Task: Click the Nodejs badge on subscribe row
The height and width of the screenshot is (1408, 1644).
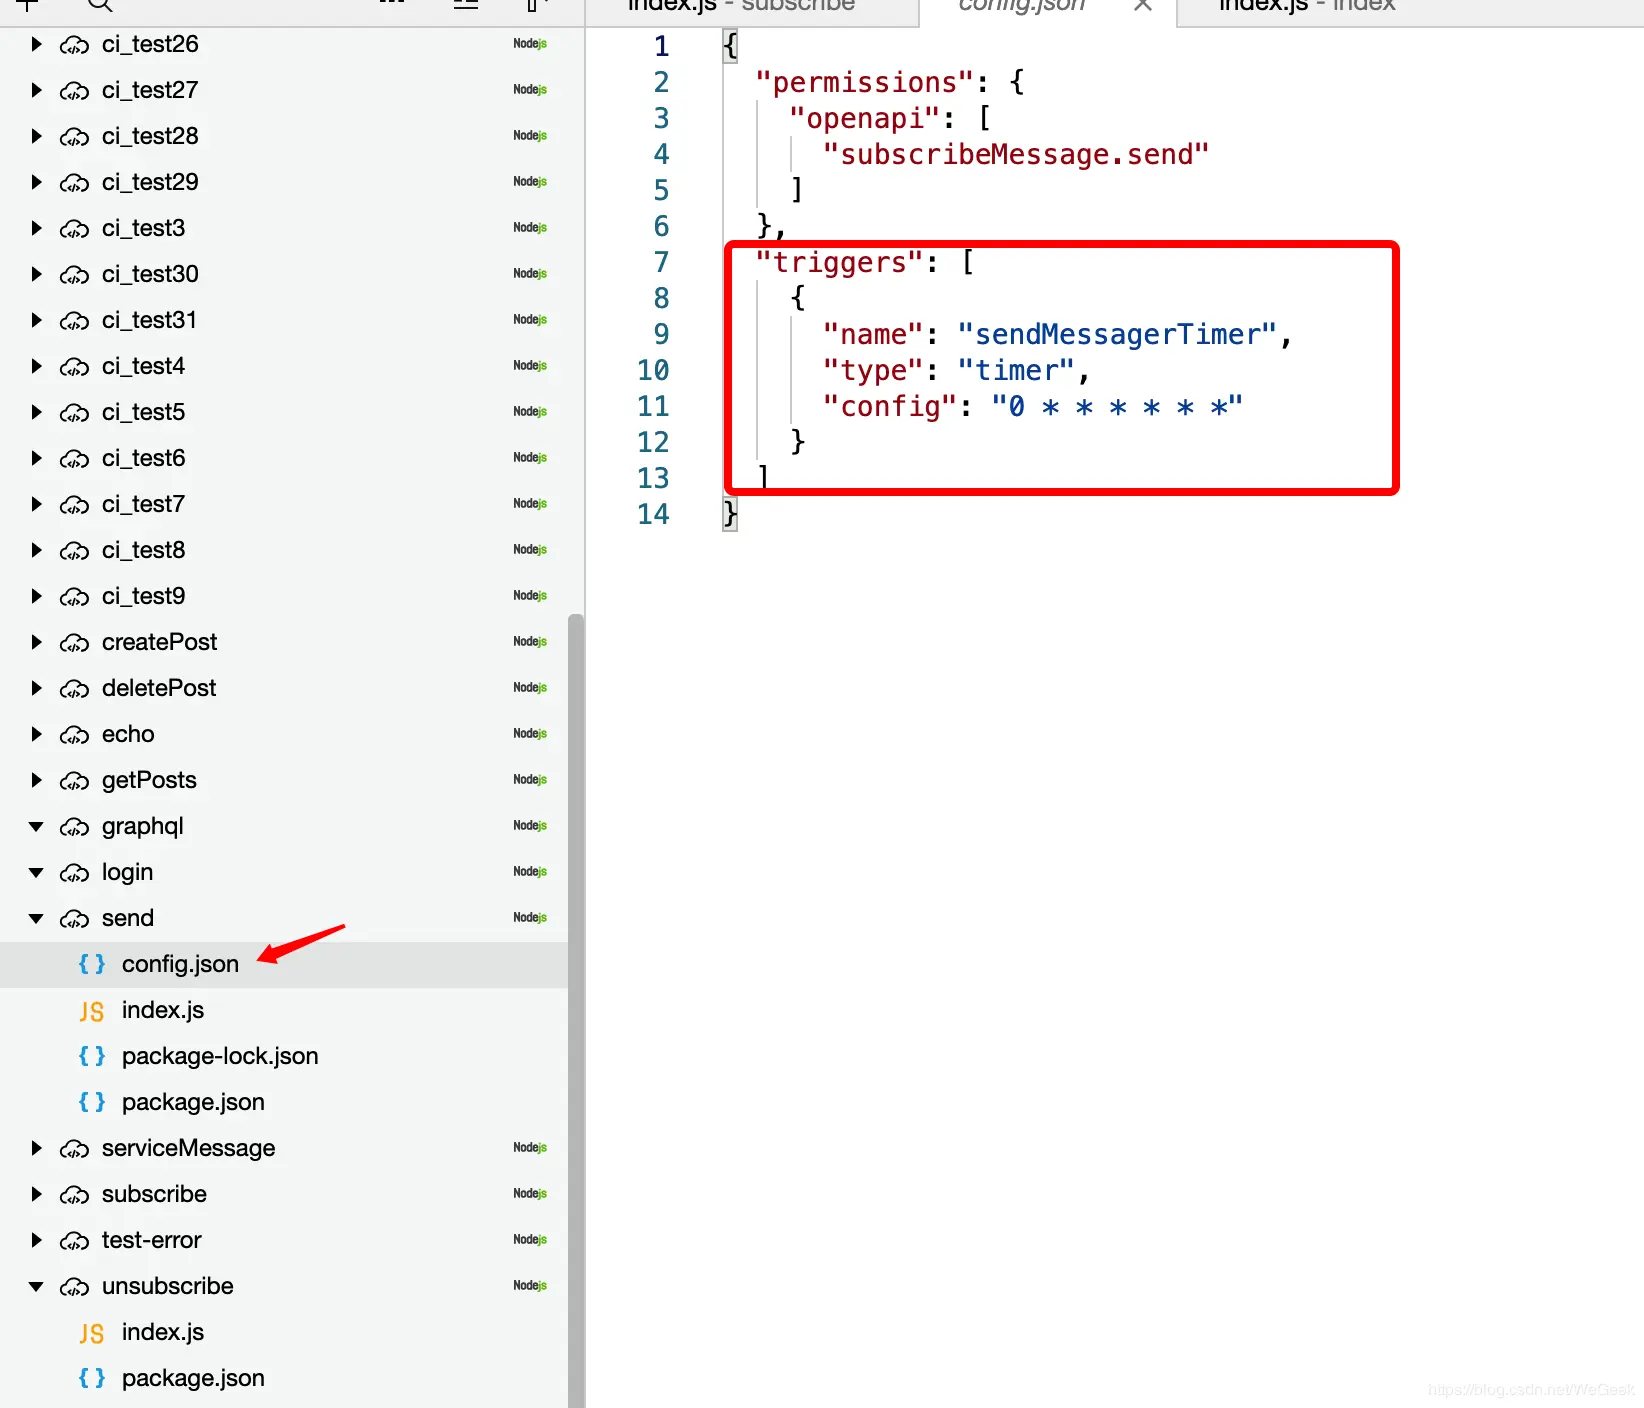Action: coord(530,1194)
